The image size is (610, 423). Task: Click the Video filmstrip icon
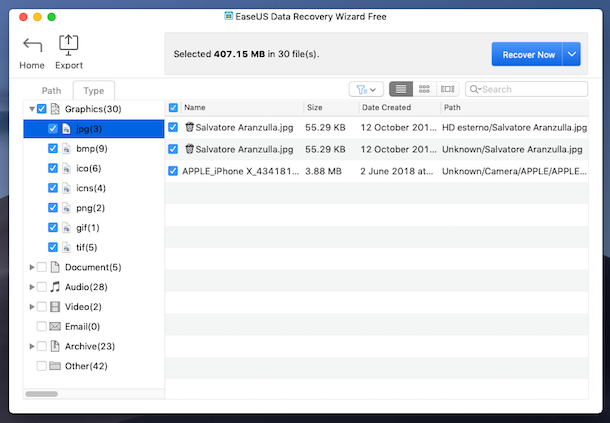(x=55, y=307)
